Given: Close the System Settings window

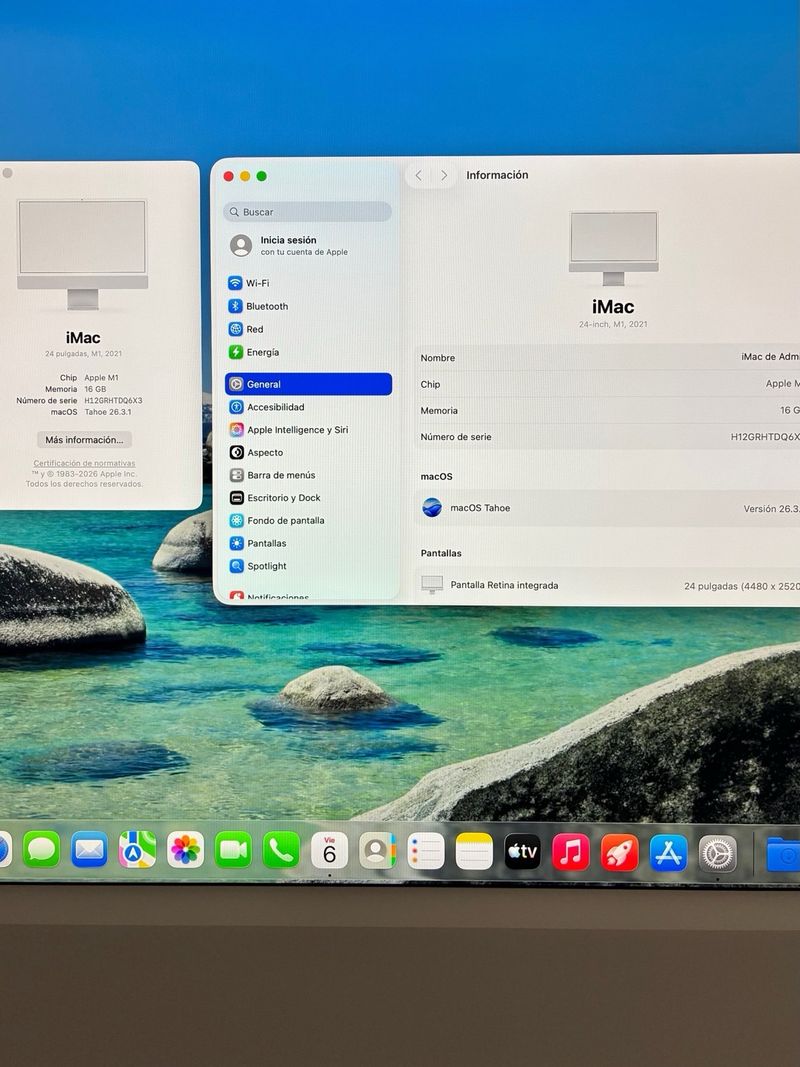Looking at the screenshot, I should [229, 176].
